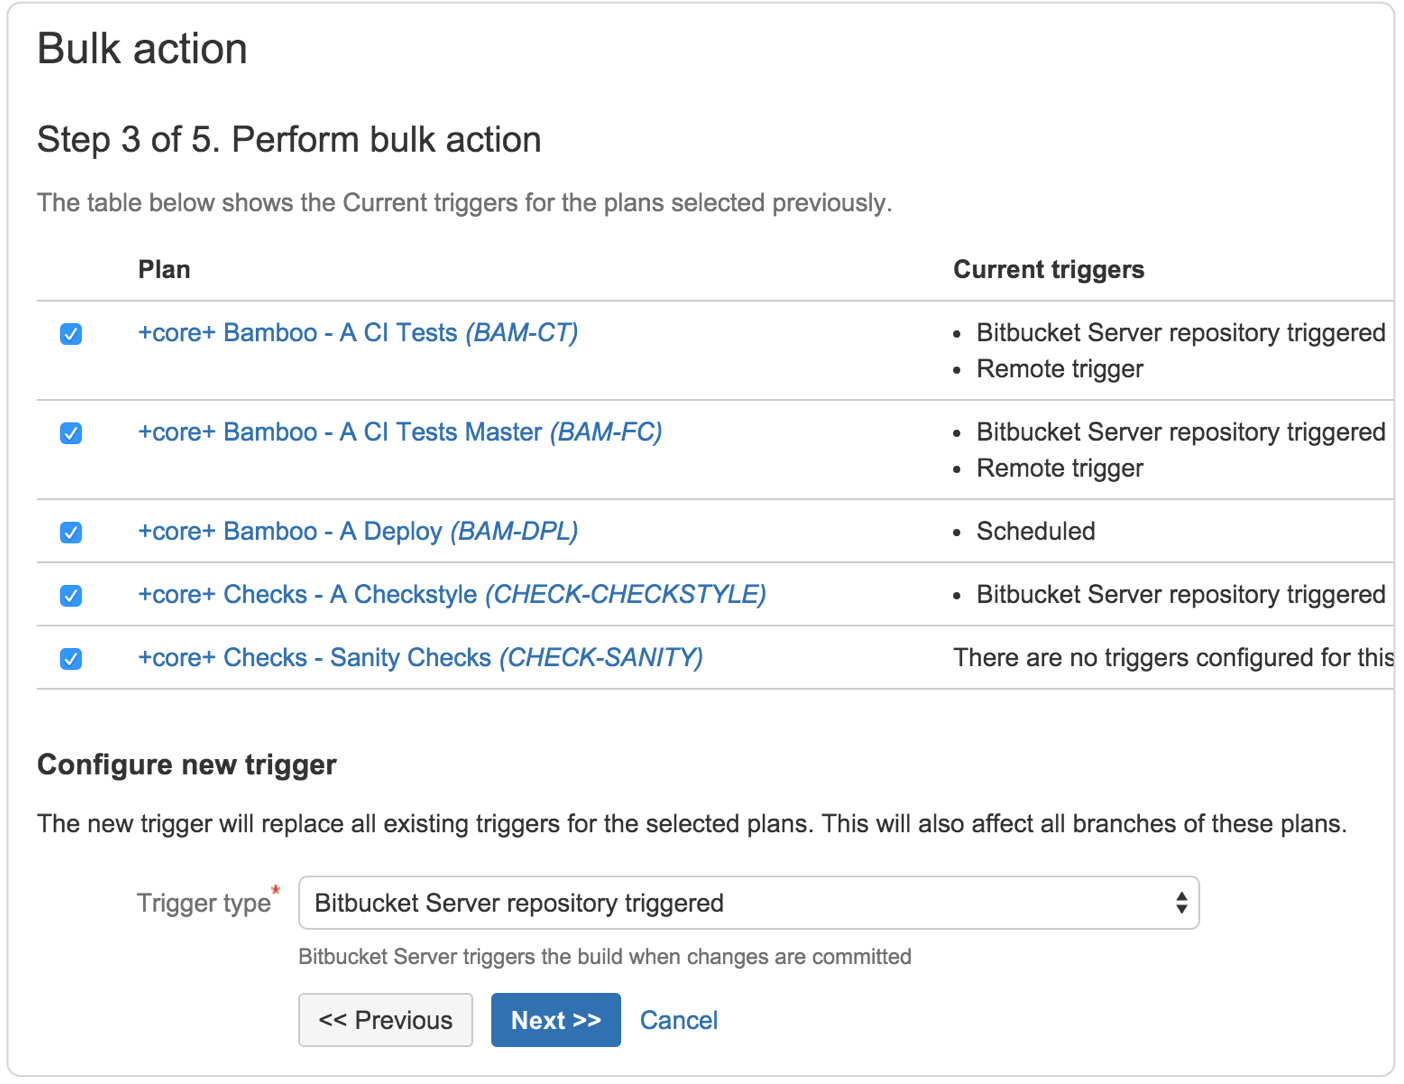Open the A CI Tests (BAM-CT) plan link
1404x1084 pixels.
[358, 333]
